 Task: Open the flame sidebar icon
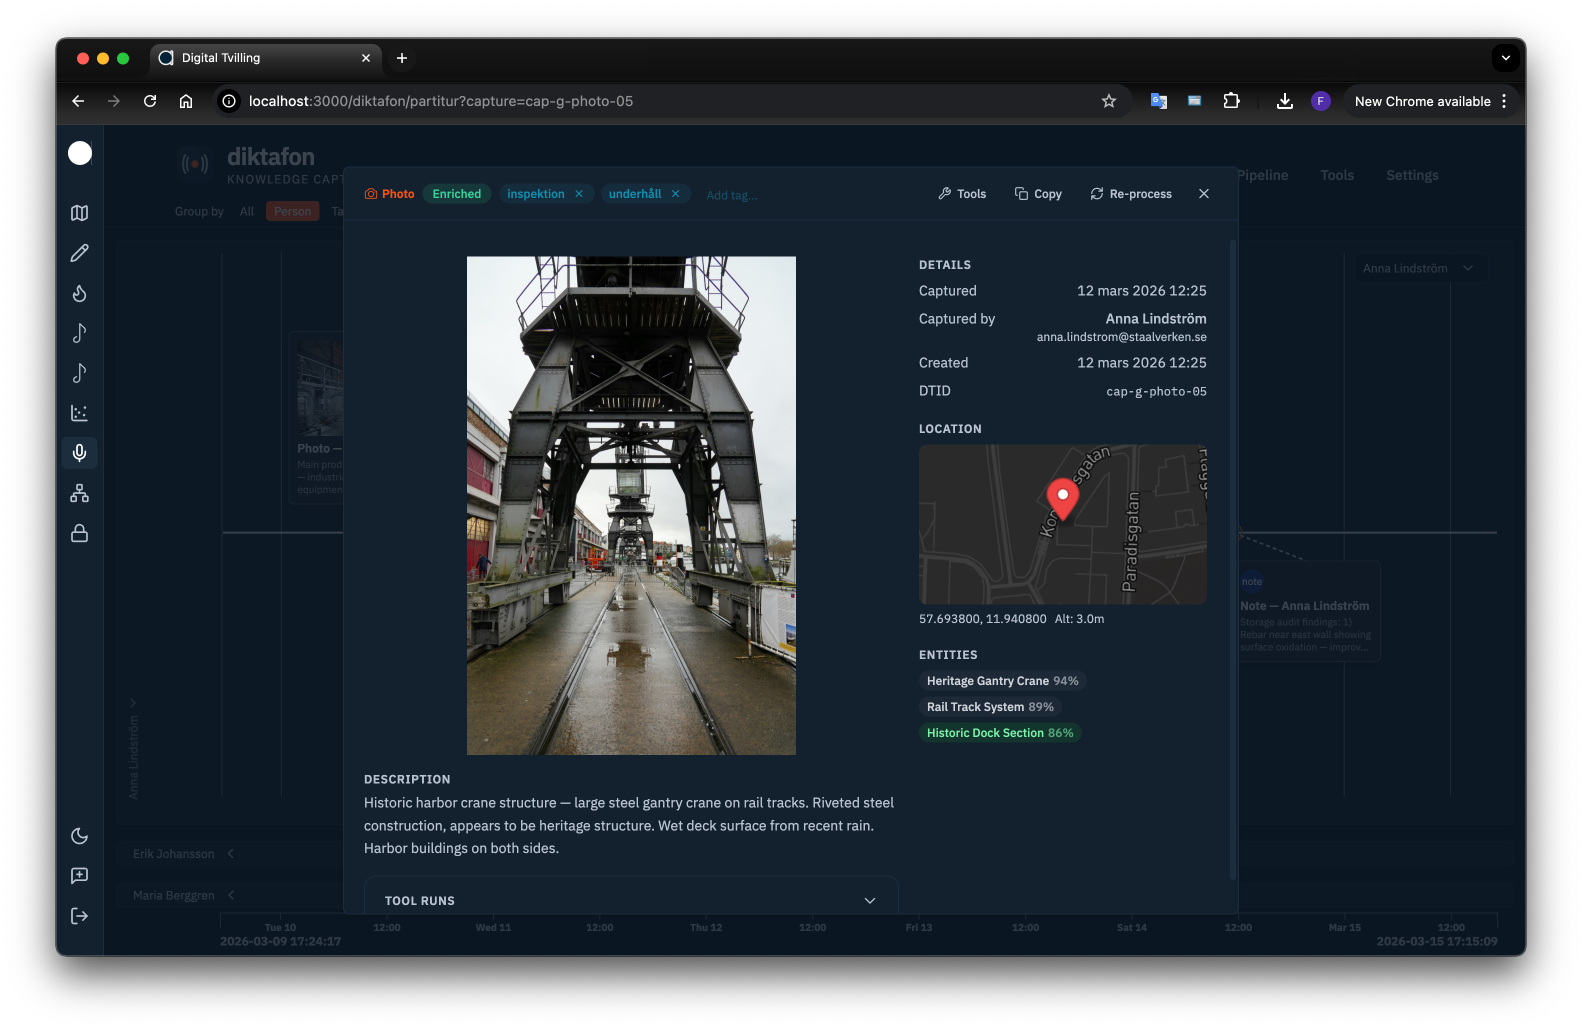(x=80, y=293)
